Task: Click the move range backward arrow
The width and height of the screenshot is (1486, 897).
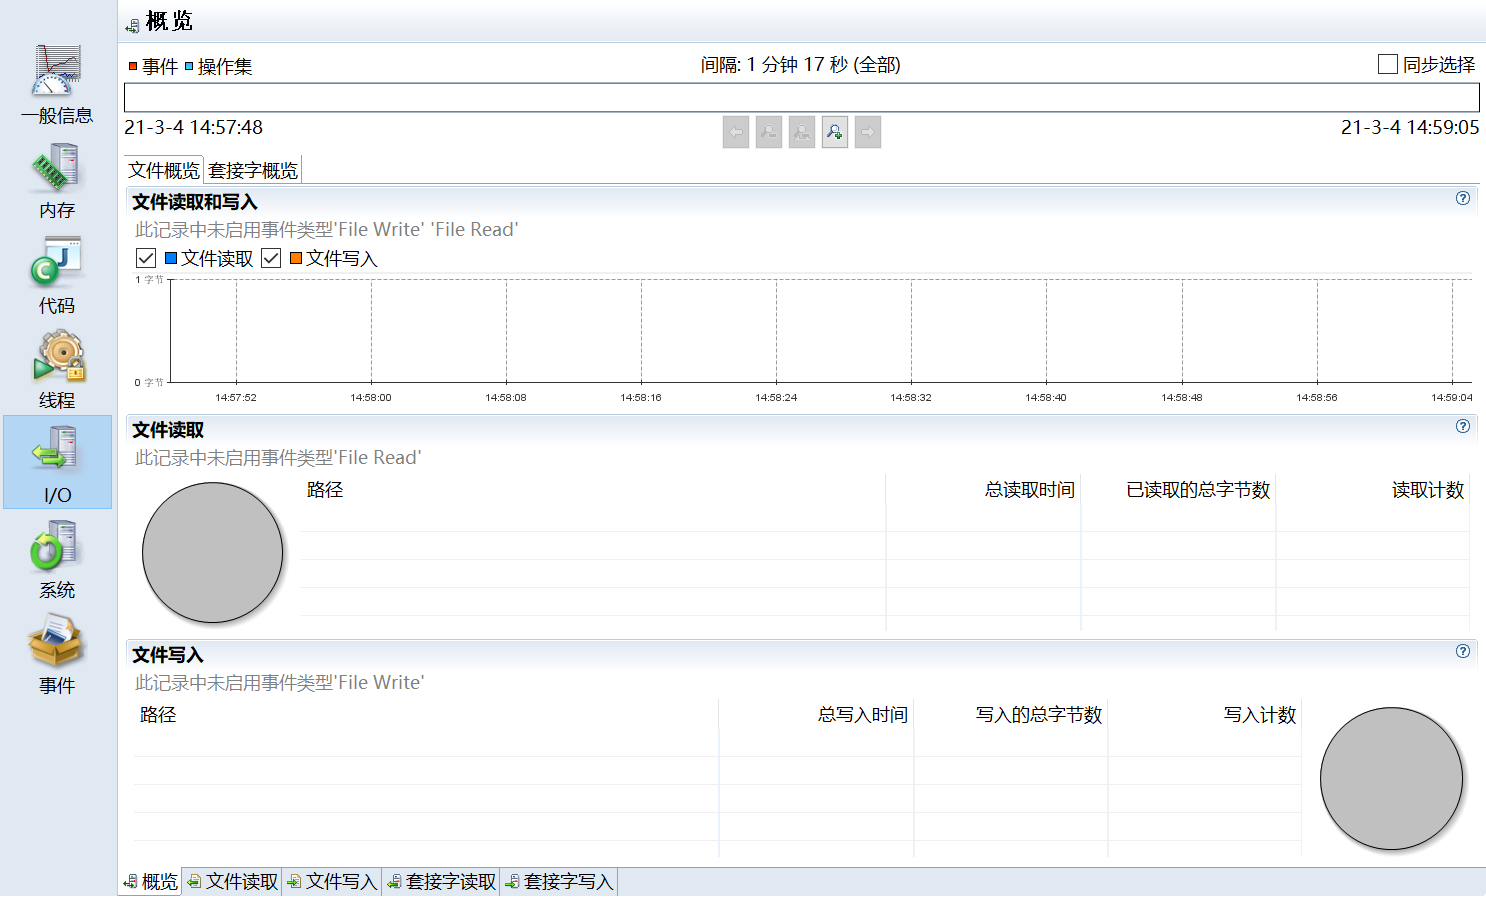Action: tap(736, 132)
